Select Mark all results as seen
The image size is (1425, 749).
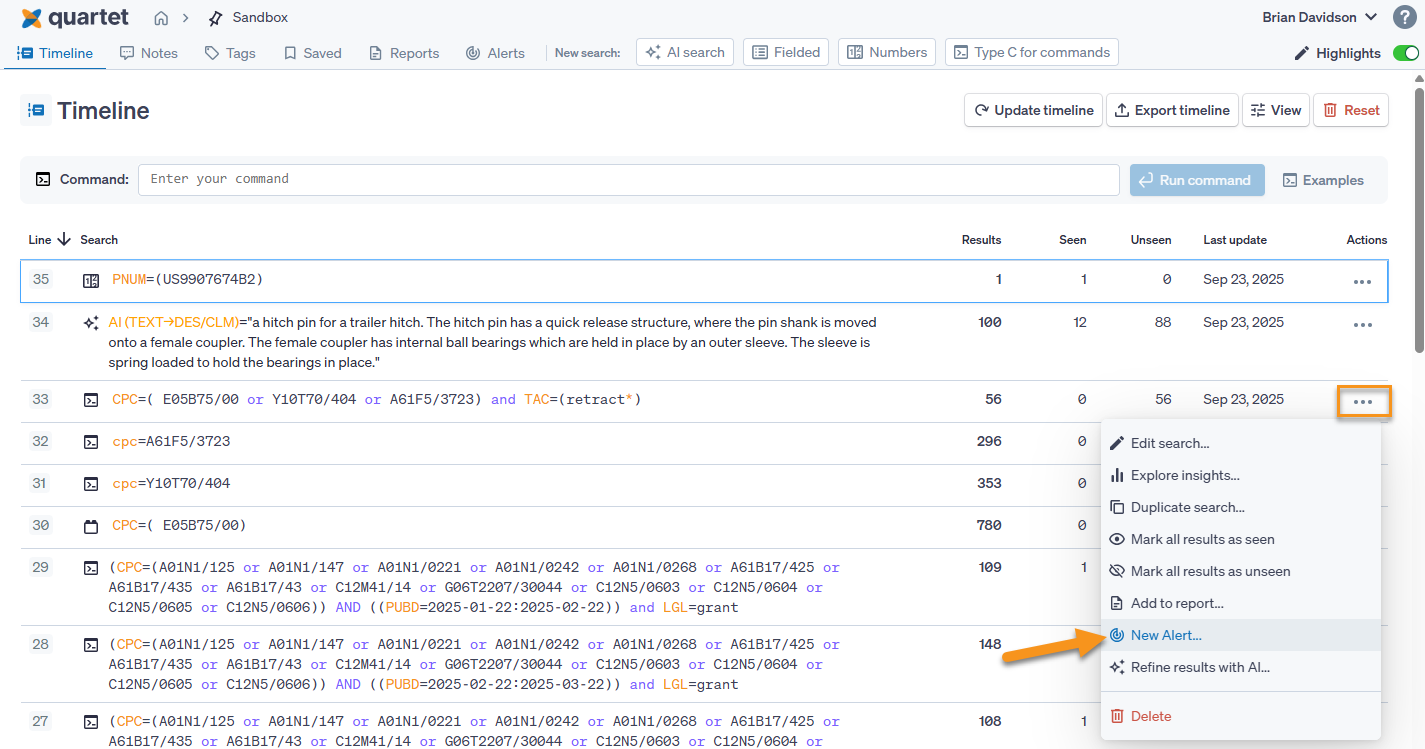coord(1202,539)
